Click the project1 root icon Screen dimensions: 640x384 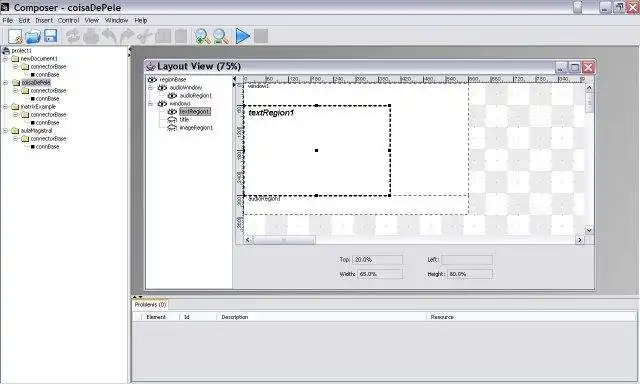click(6, 51)
